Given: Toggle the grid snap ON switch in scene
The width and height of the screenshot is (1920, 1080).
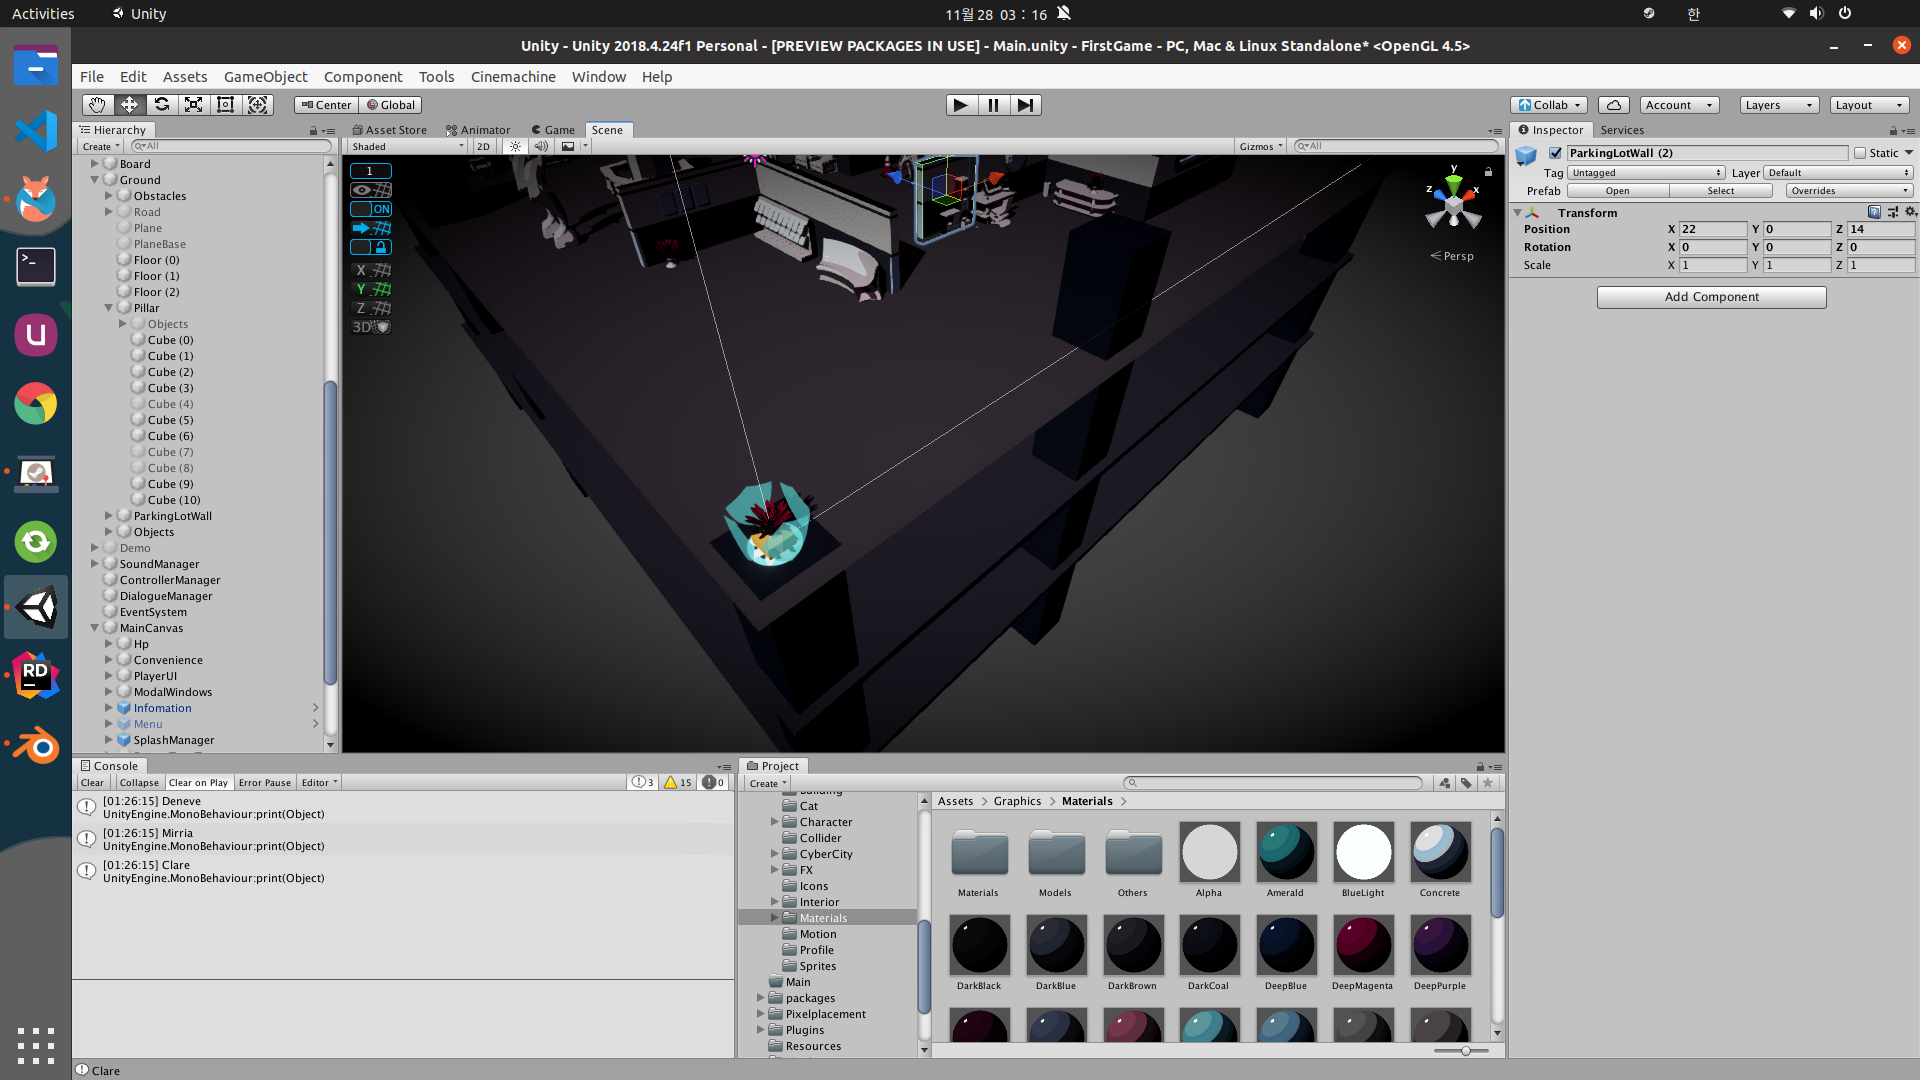Looking at the screenshot, I should (371, 209).
